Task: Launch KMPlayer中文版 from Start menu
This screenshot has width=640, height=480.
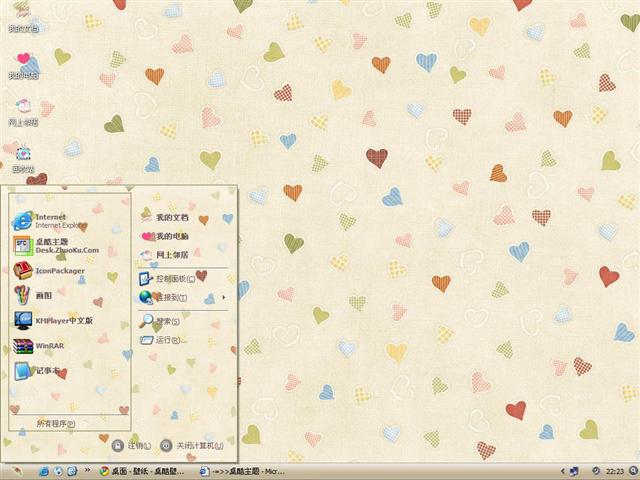Action: click(53, 320)
